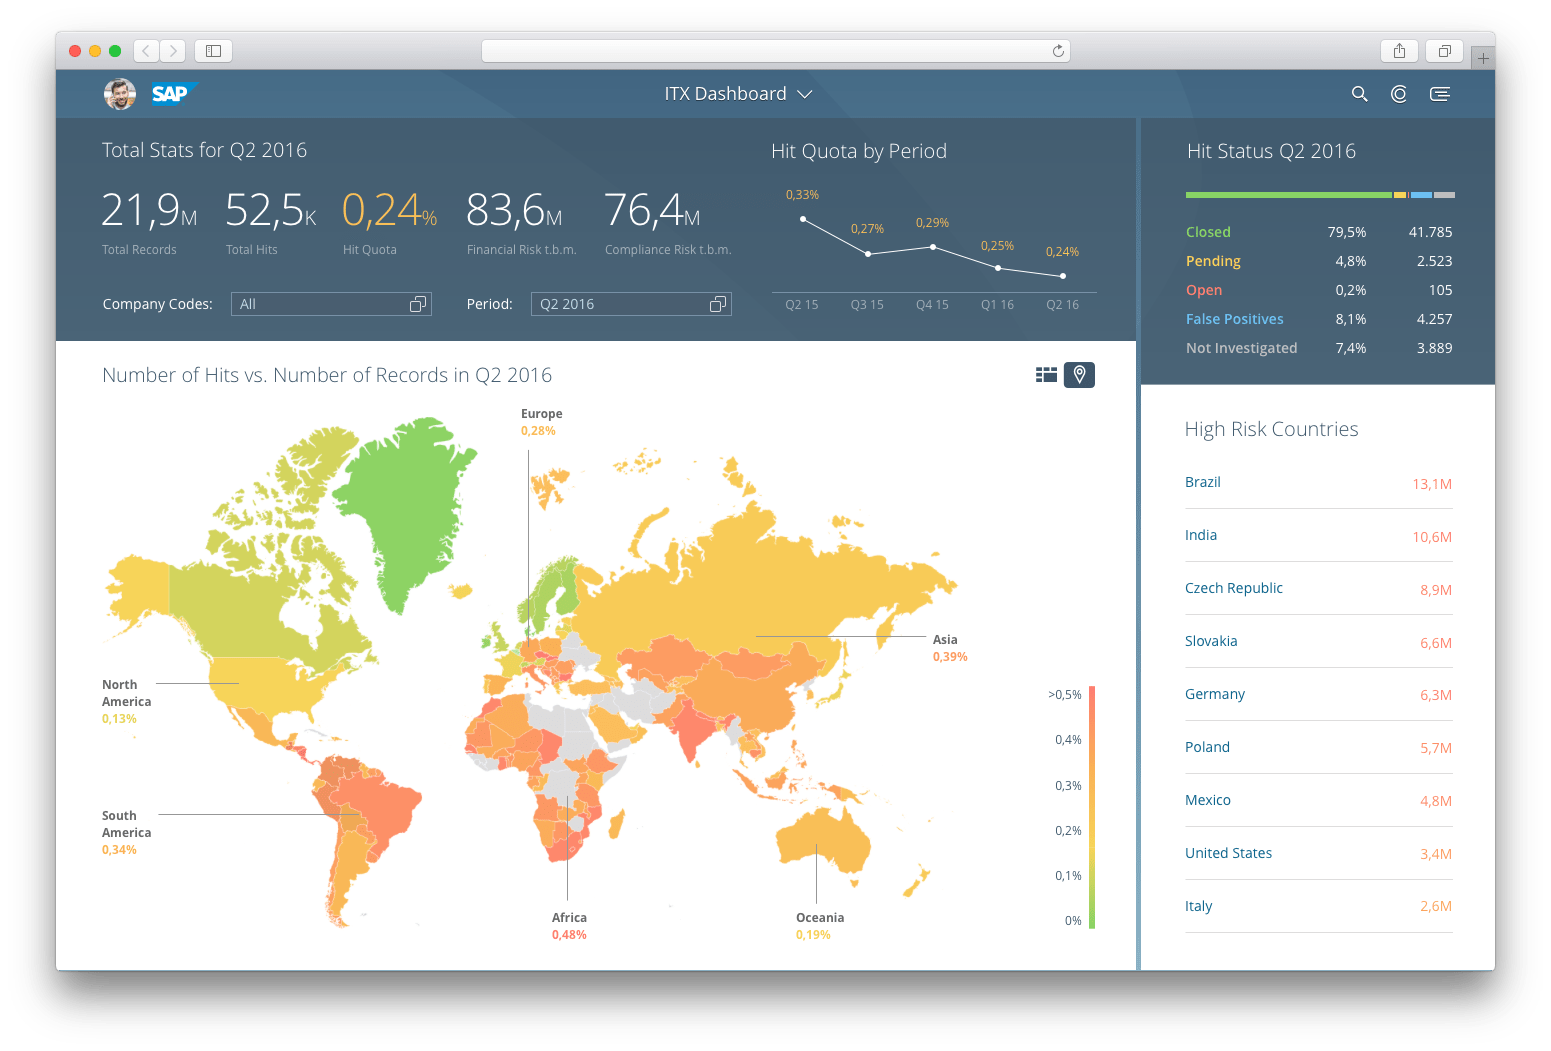
Task: Open Brazil in High Risk Countries
Action: pyautogui.click(x=1203, y=482)
